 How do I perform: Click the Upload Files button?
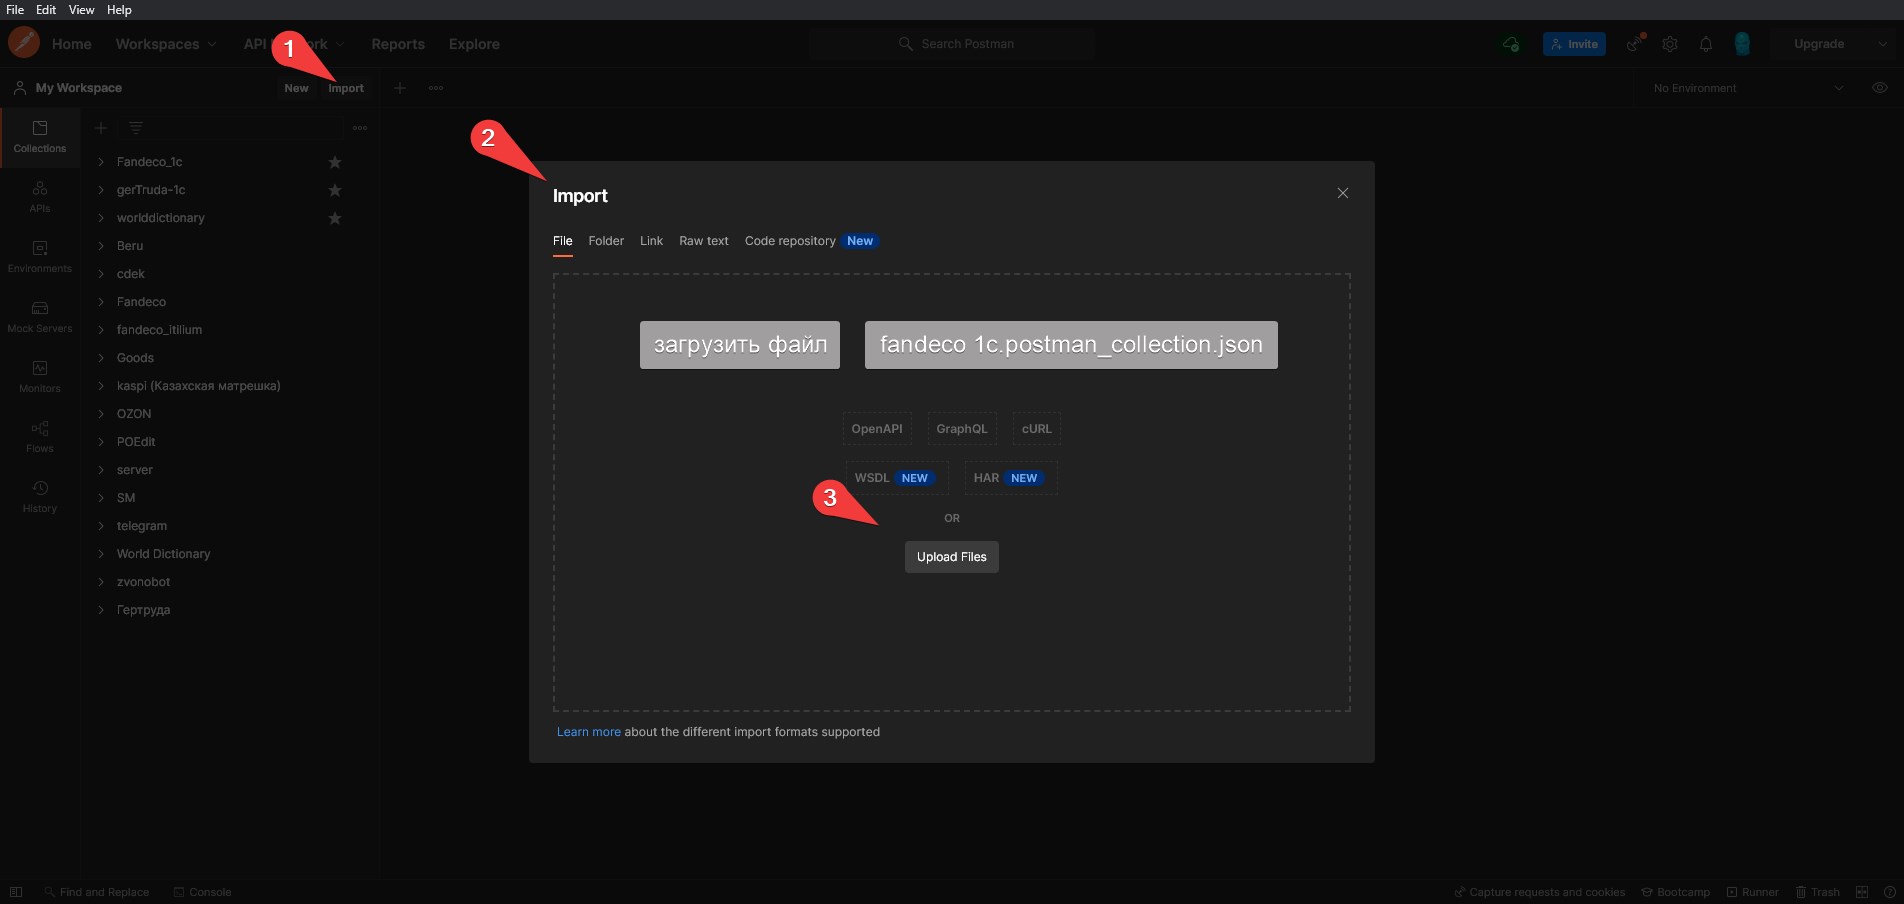pos(951,557)
